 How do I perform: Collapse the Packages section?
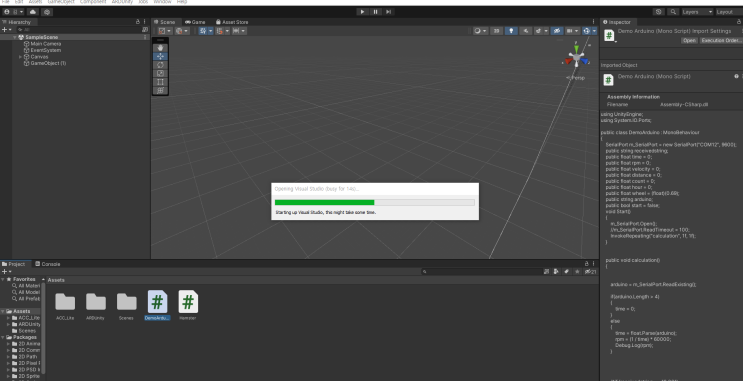coord(3,337)
